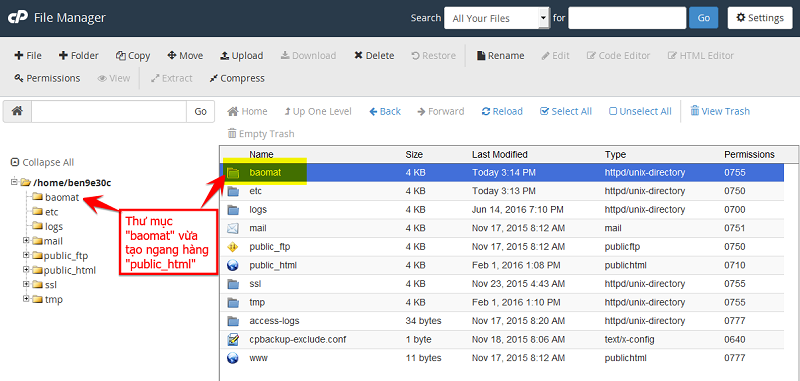Image resolution: width=800 pixels, height=381 pixels.
Task: Click the path input field
Action: pyautogui.click(x=109, y=111)
